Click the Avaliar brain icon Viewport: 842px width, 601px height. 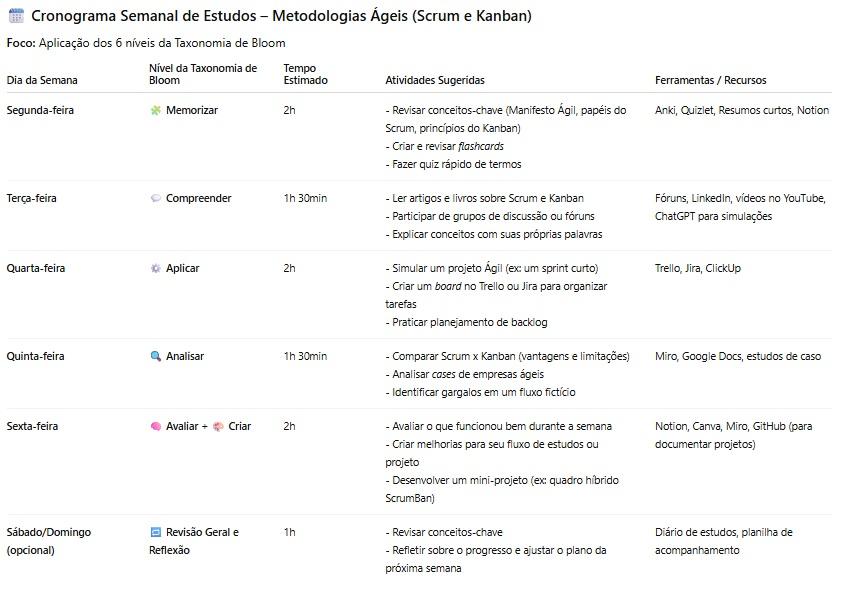pyautogui.click(x=155, y=426)
